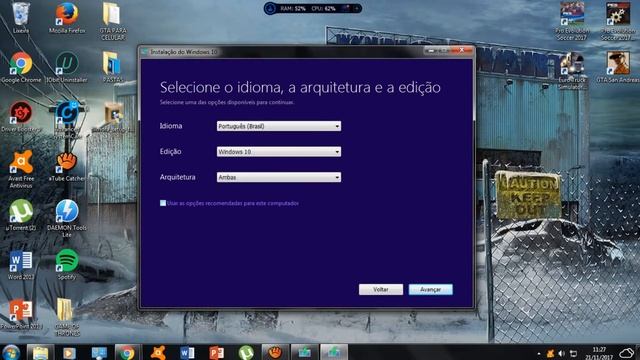
Task: Open the media player taskbar icon
Action: 69,352
